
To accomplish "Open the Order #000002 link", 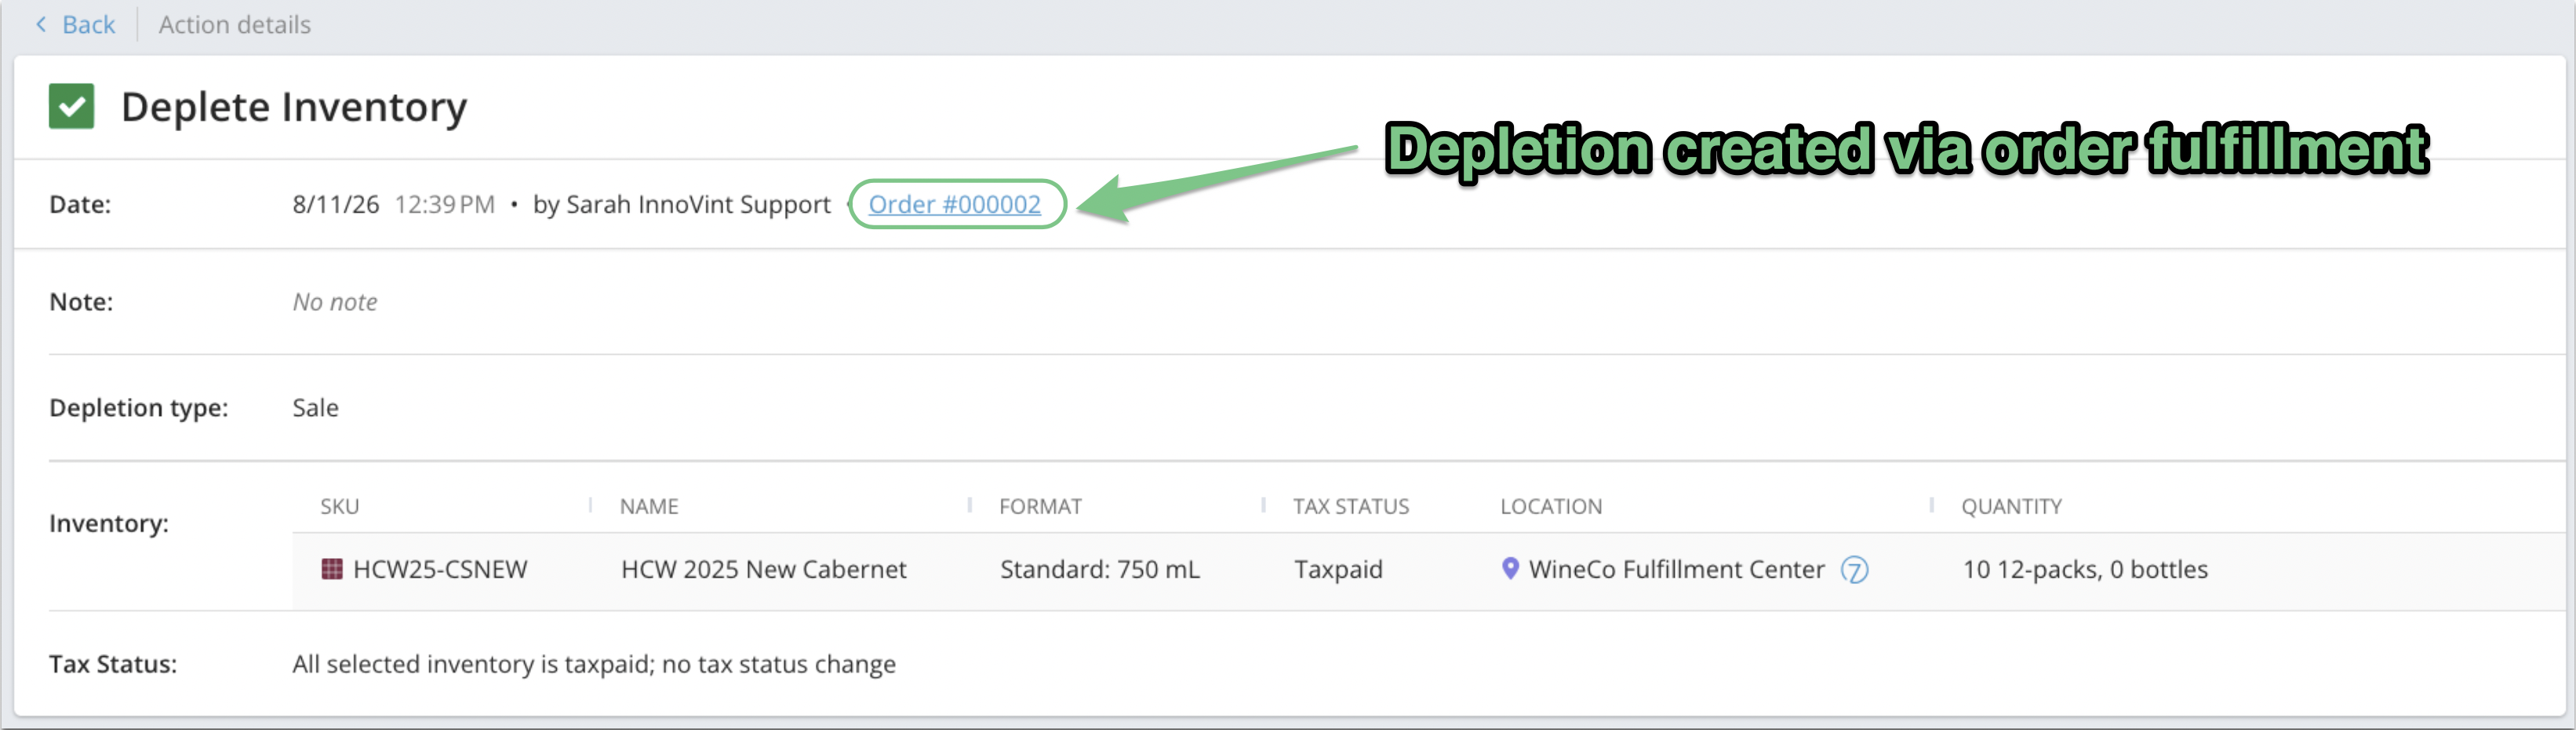I will point(954,204).
